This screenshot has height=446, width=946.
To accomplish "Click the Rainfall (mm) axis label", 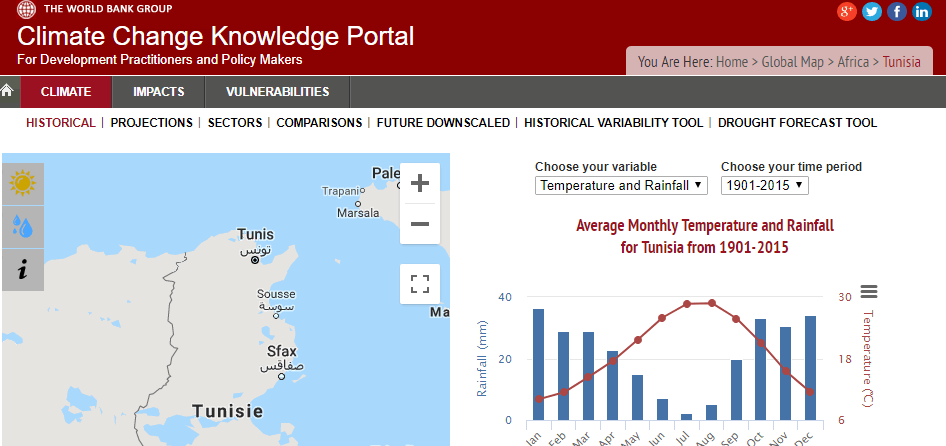I will 481,358.
